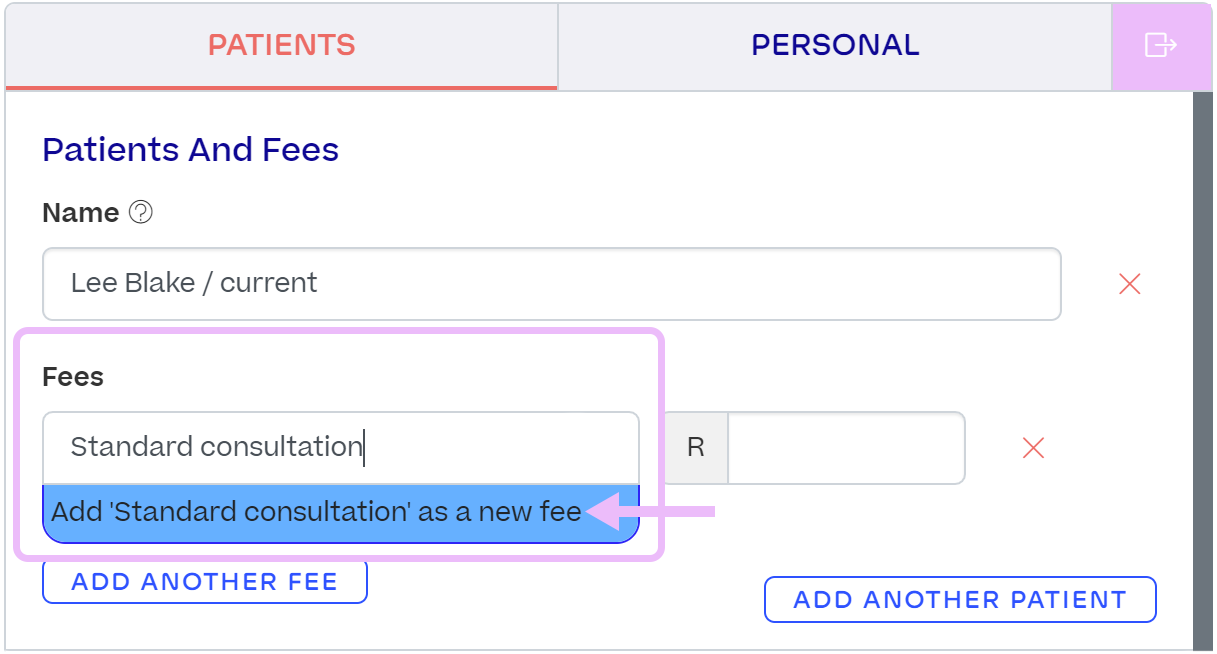Viewport: 1217px width, 654px height.
Task: Click into the fee amount field after R
Action: coord(846,448)
